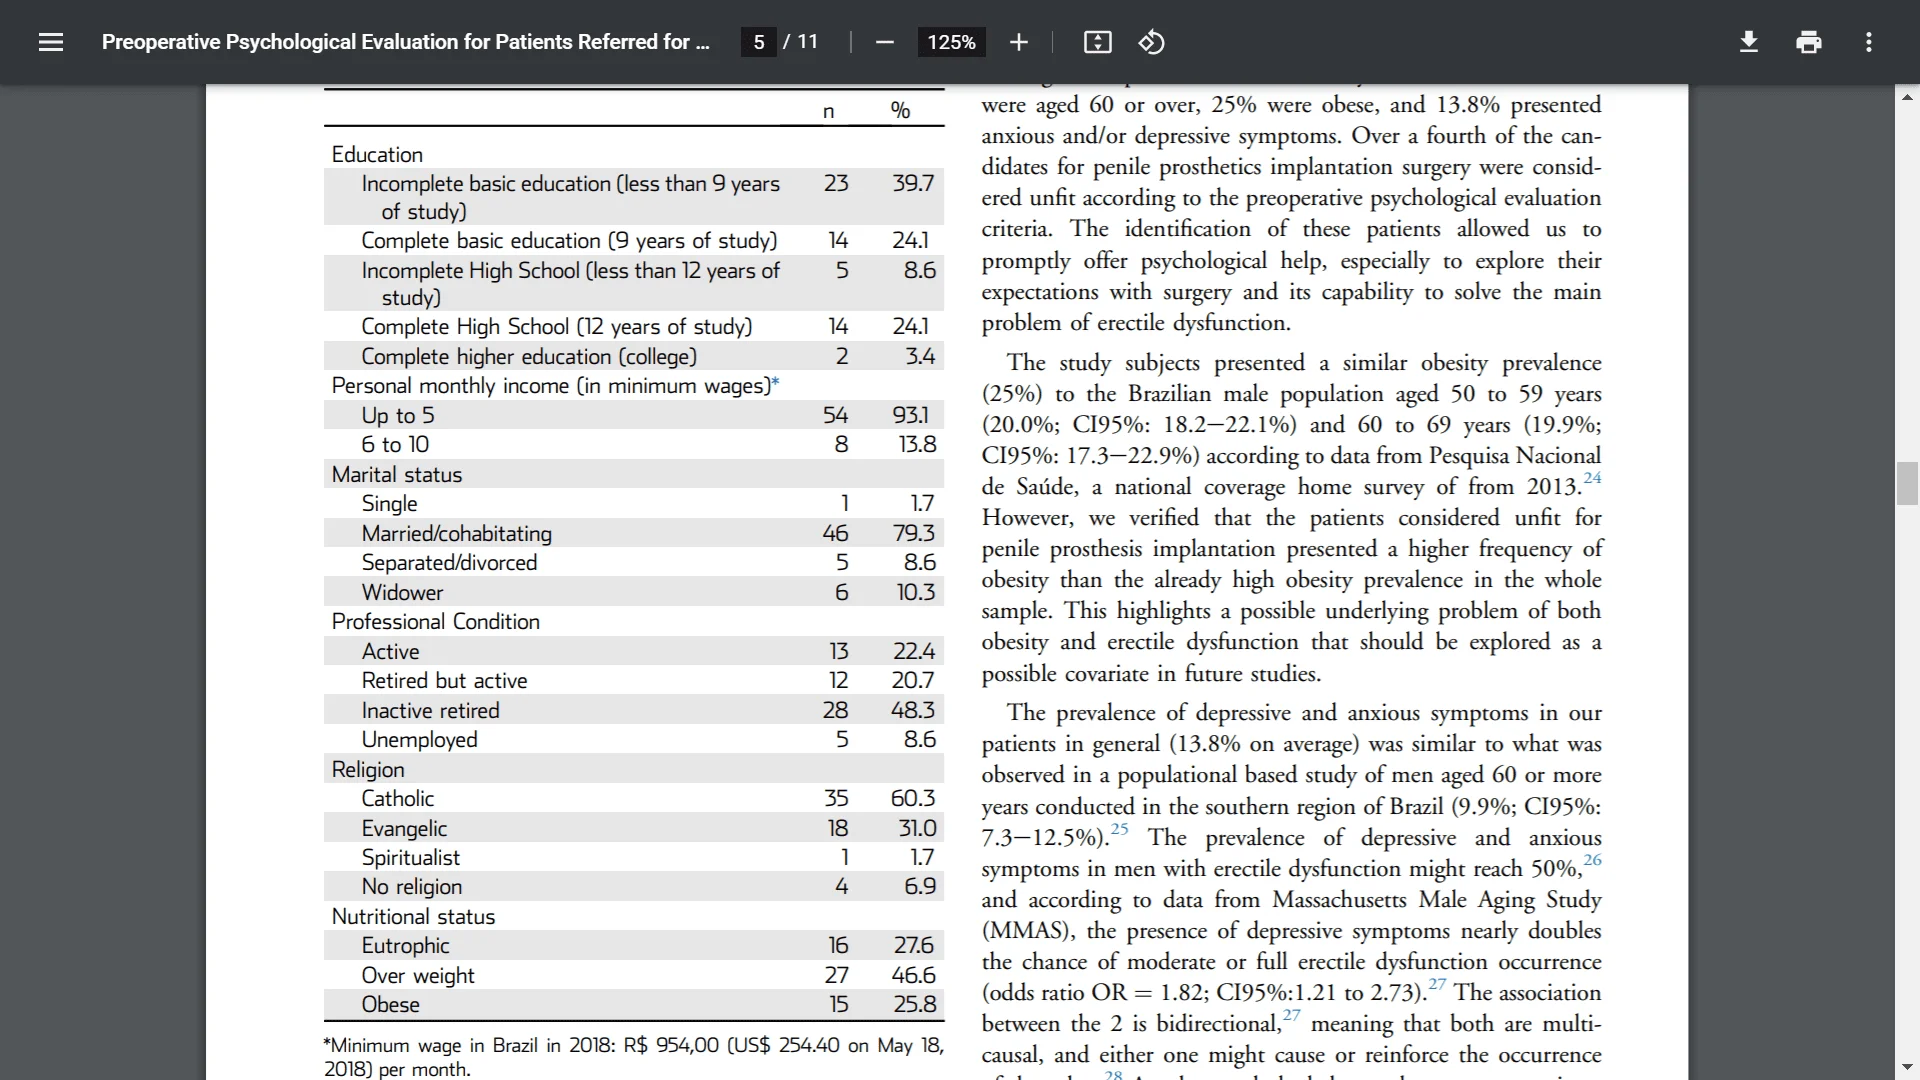Click the 'Religion' heading

368,770
